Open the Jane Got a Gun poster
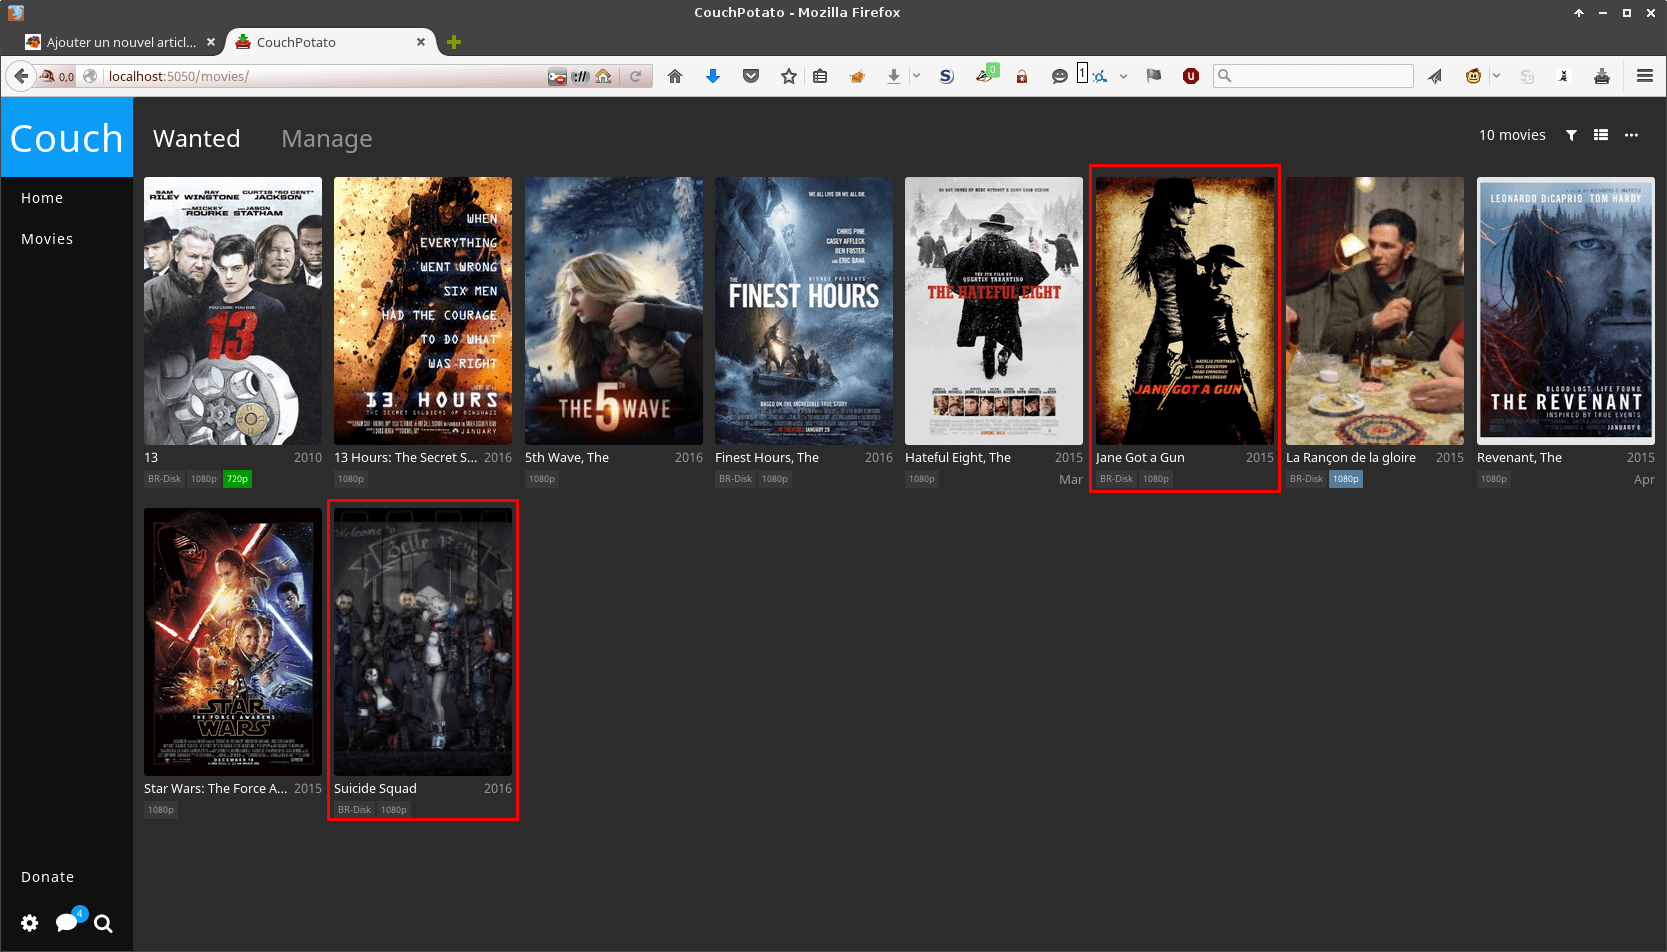This screenshot has height=952, width=1667. [1185, 311]
